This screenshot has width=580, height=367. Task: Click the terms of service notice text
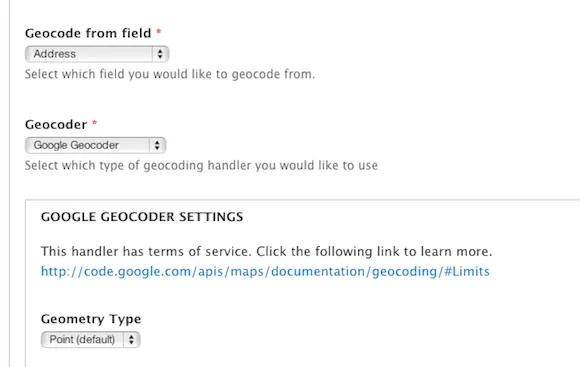[x=266, y=252]
